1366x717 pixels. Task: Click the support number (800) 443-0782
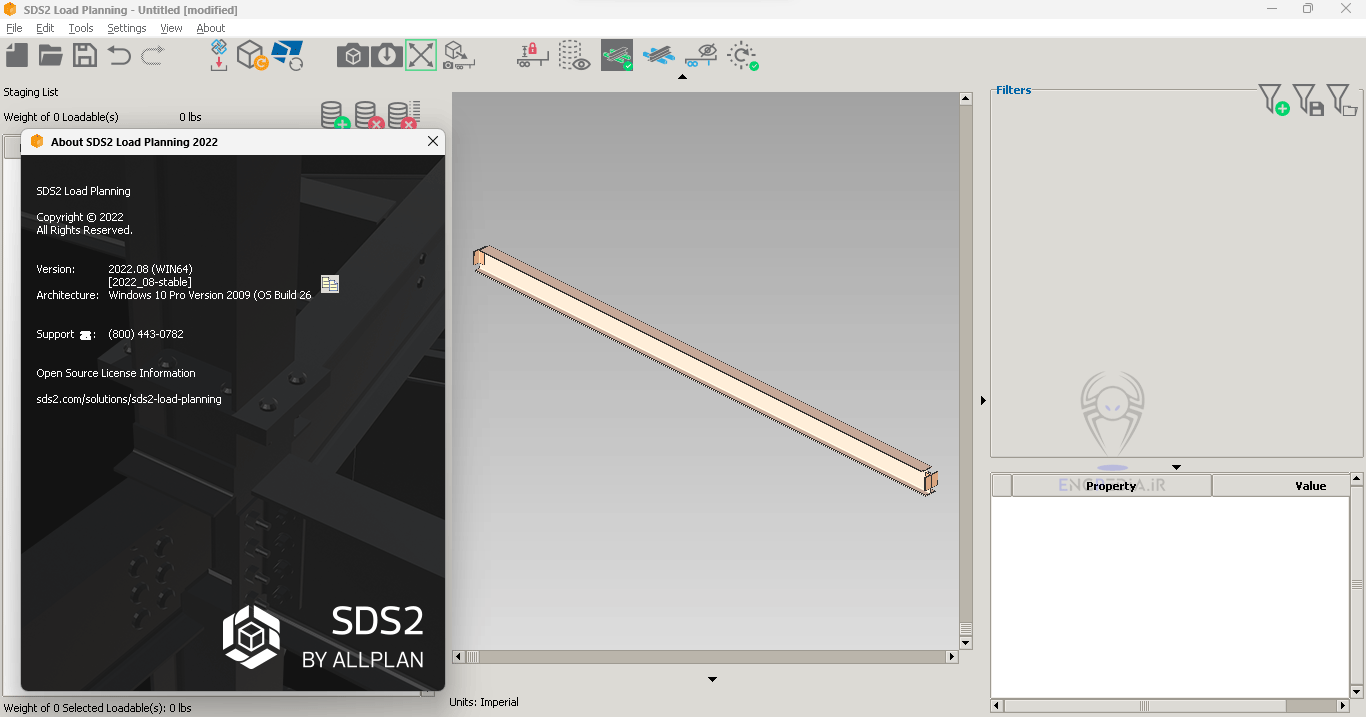(x=146, y=334)
